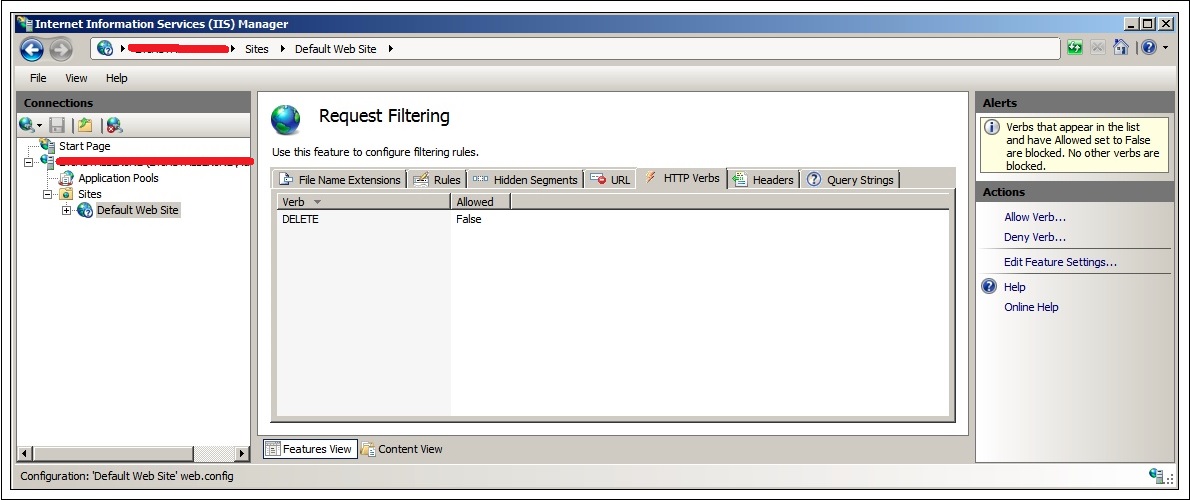The image size is (1190, 500).
Task: Switch to the Rules tab
Action: (436, 180)
